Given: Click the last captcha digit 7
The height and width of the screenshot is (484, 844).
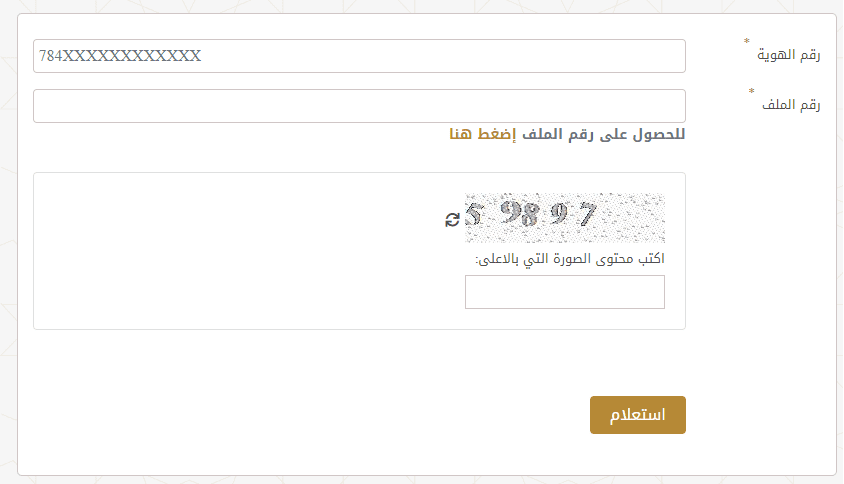Looking at the screenshot, I should 586,215.
